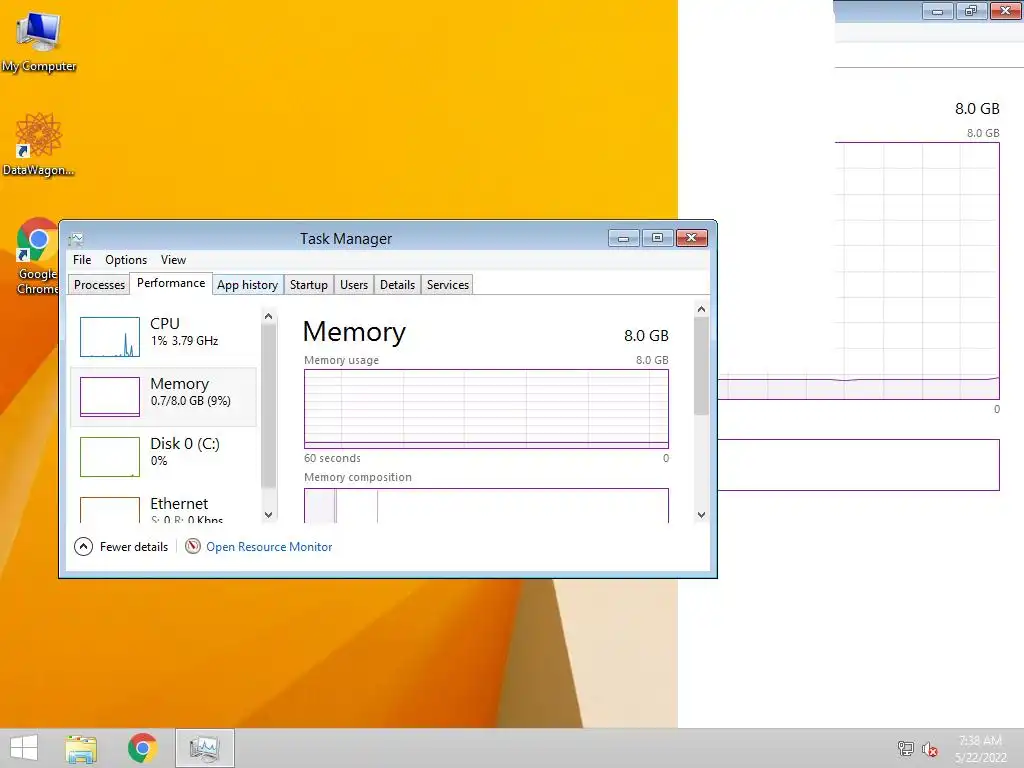Viewport: 1024px width, 768px height.
Task: Select the Performance tab
Action: (x=171, y=283)
